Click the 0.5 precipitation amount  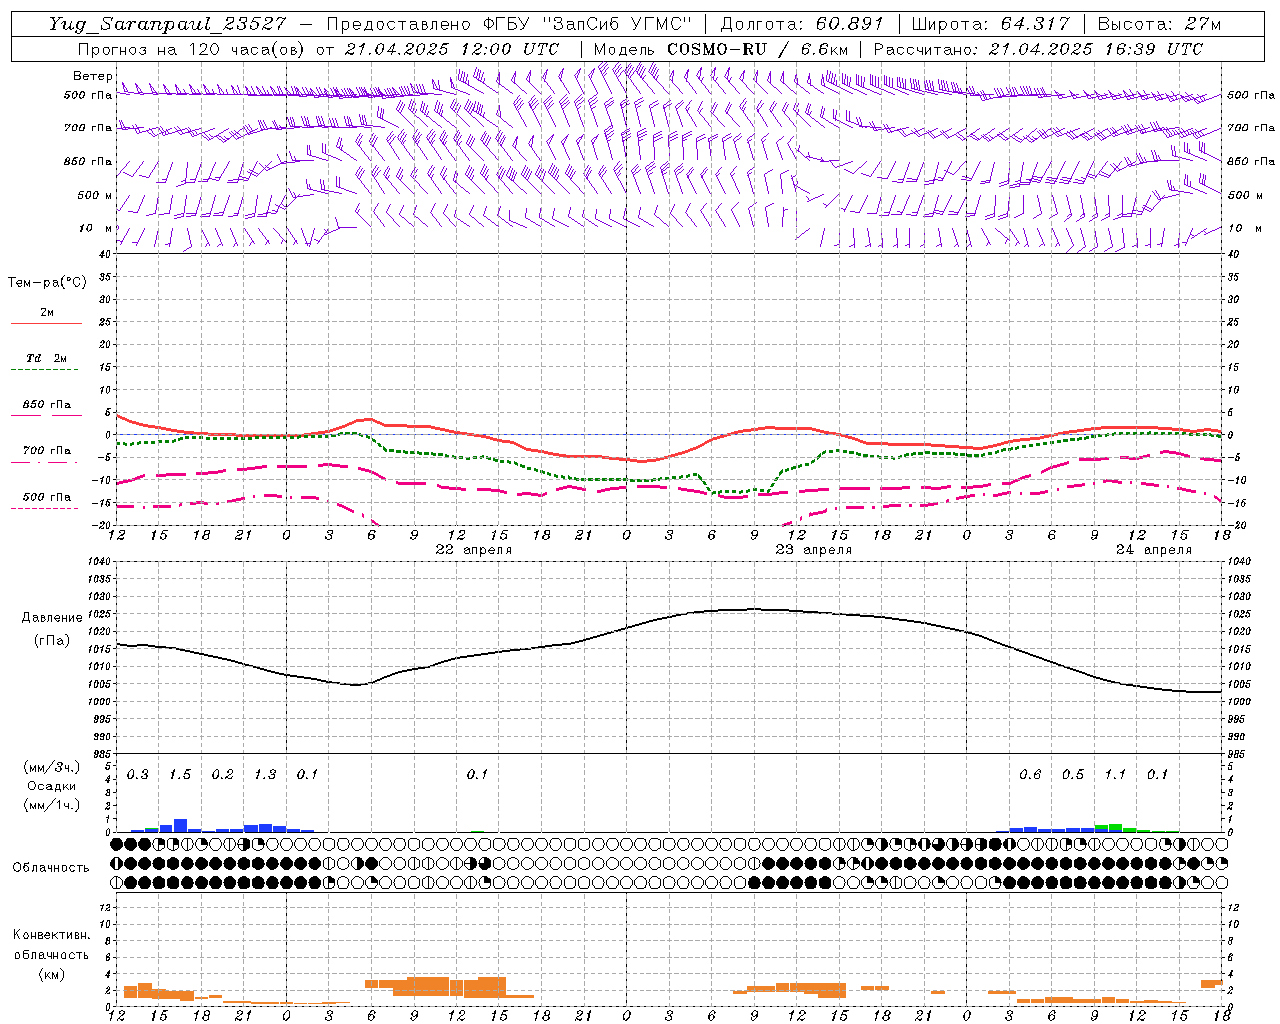point(1073,775)
